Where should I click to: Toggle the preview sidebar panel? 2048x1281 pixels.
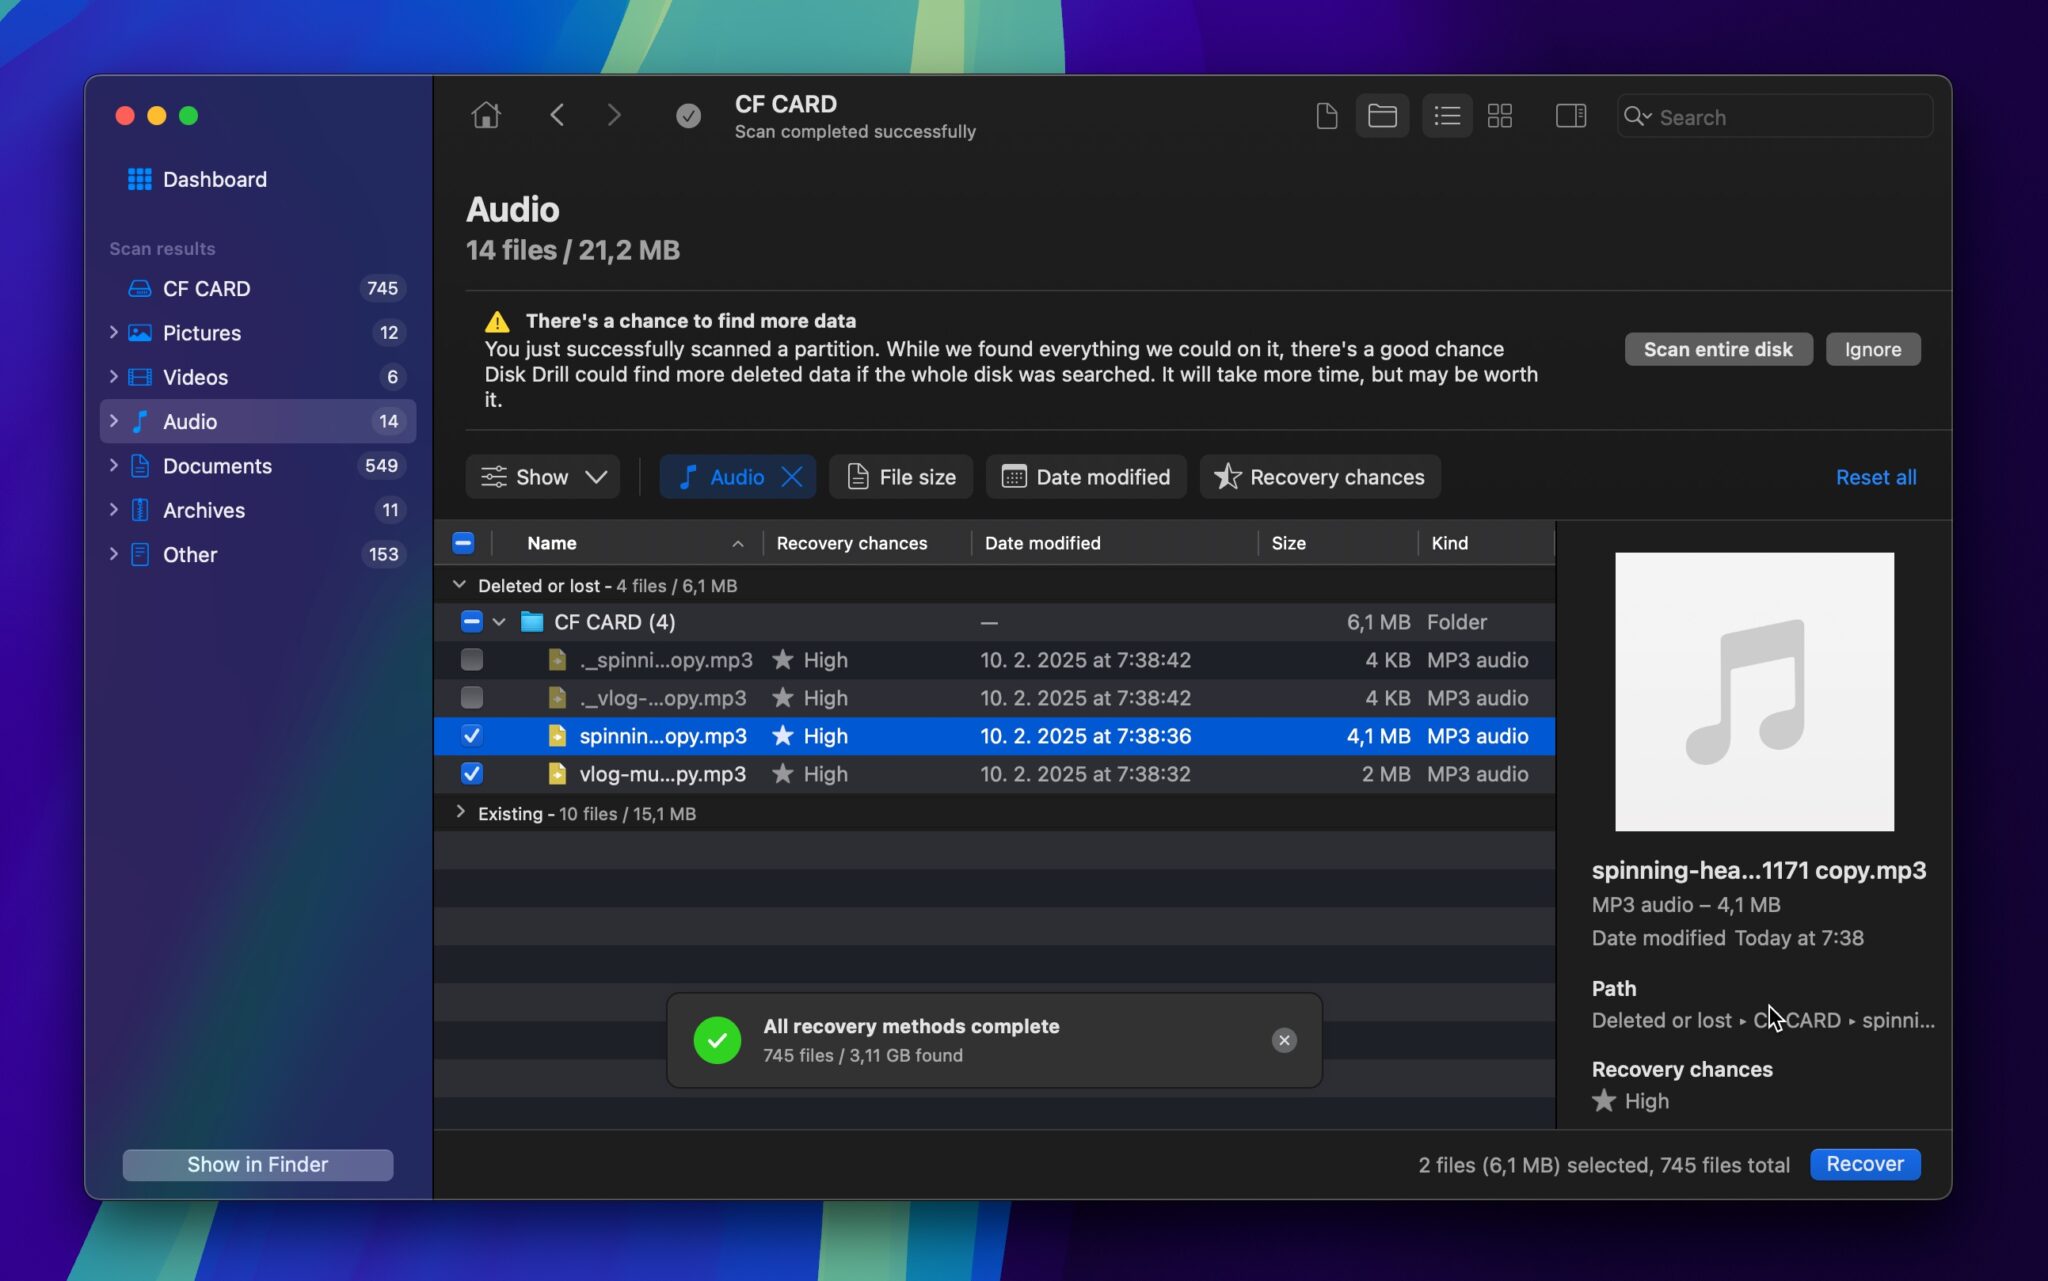(x=1569, y=115)
